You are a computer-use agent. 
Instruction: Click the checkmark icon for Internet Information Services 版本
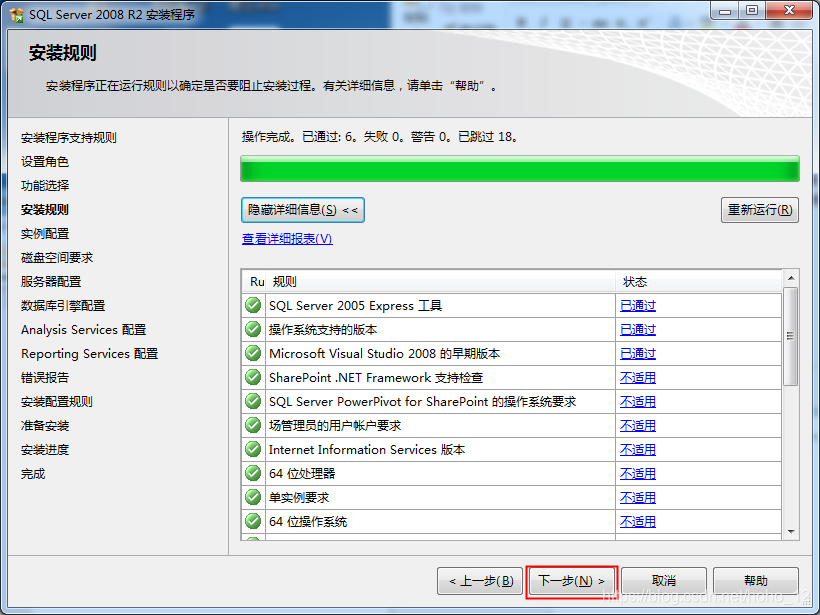click(253, 449)
